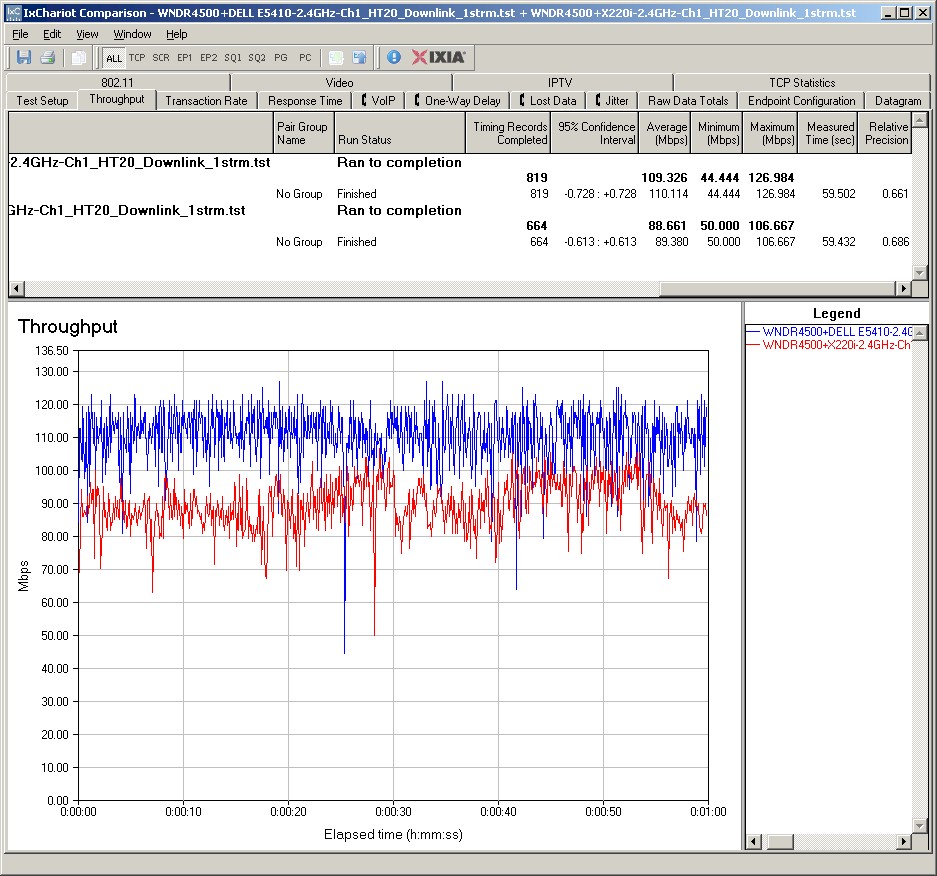This screenshot has width=937, height=876.
Task: Click the Average (Mbps) column header
Action: point(665,133)
